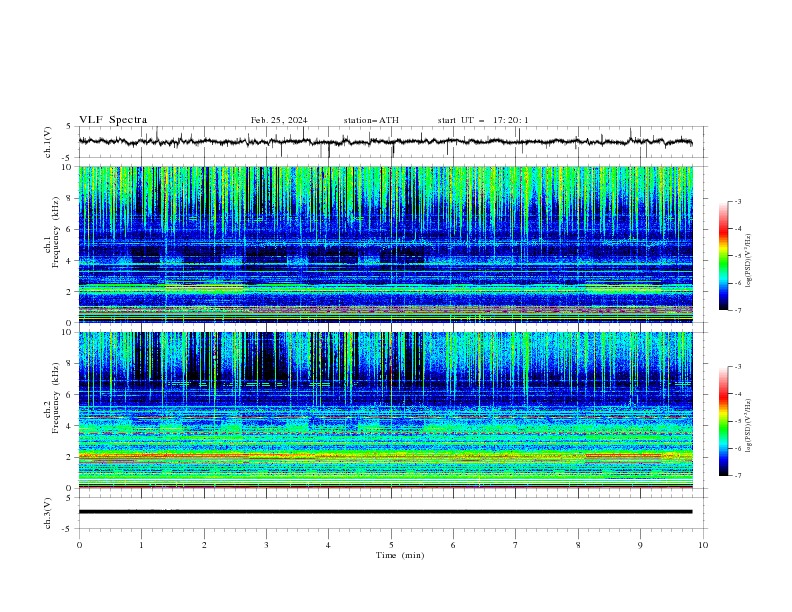Click the "start UT = 17:20:1" text
The width and height of the screenshot is (792, 612).
tap(483, 120)
